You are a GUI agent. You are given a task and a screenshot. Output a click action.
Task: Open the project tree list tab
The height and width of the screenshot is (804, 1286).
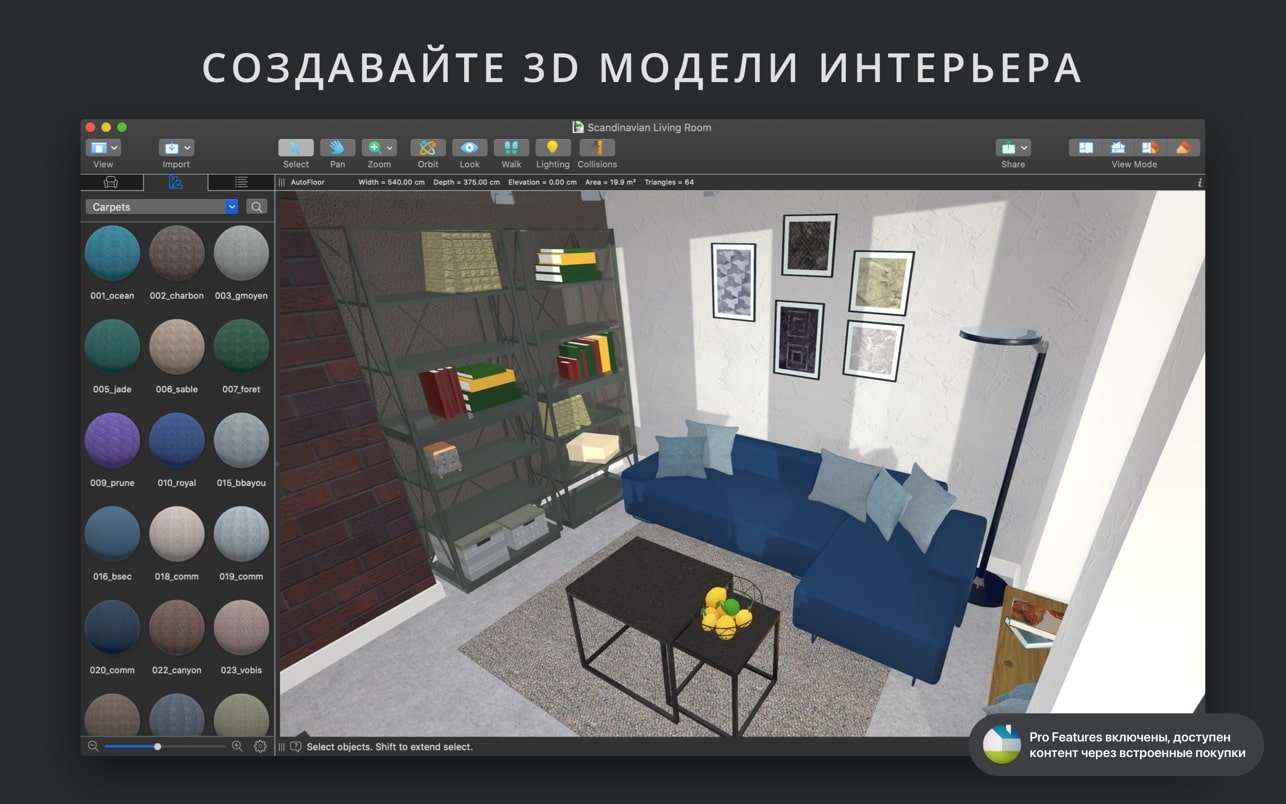240,182
